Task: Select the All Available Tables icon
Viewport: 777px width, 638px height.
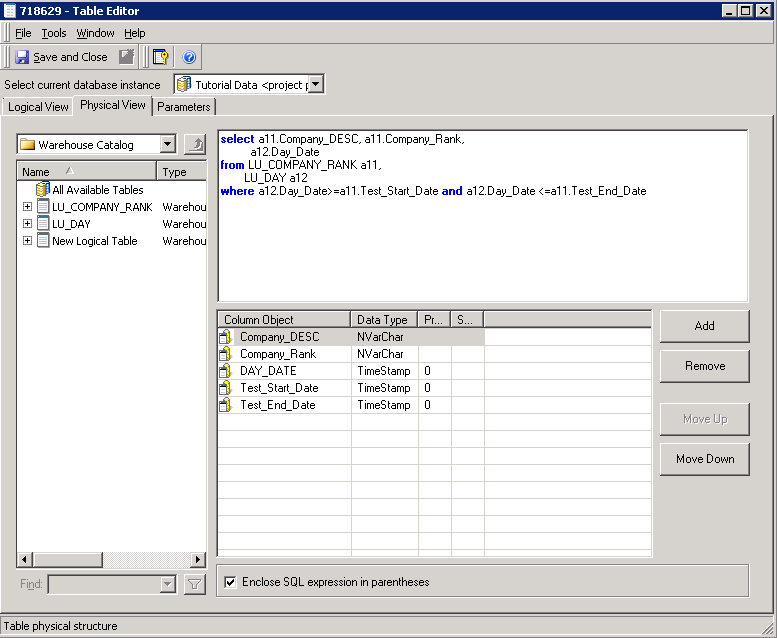Action: [x=42, y=189]
